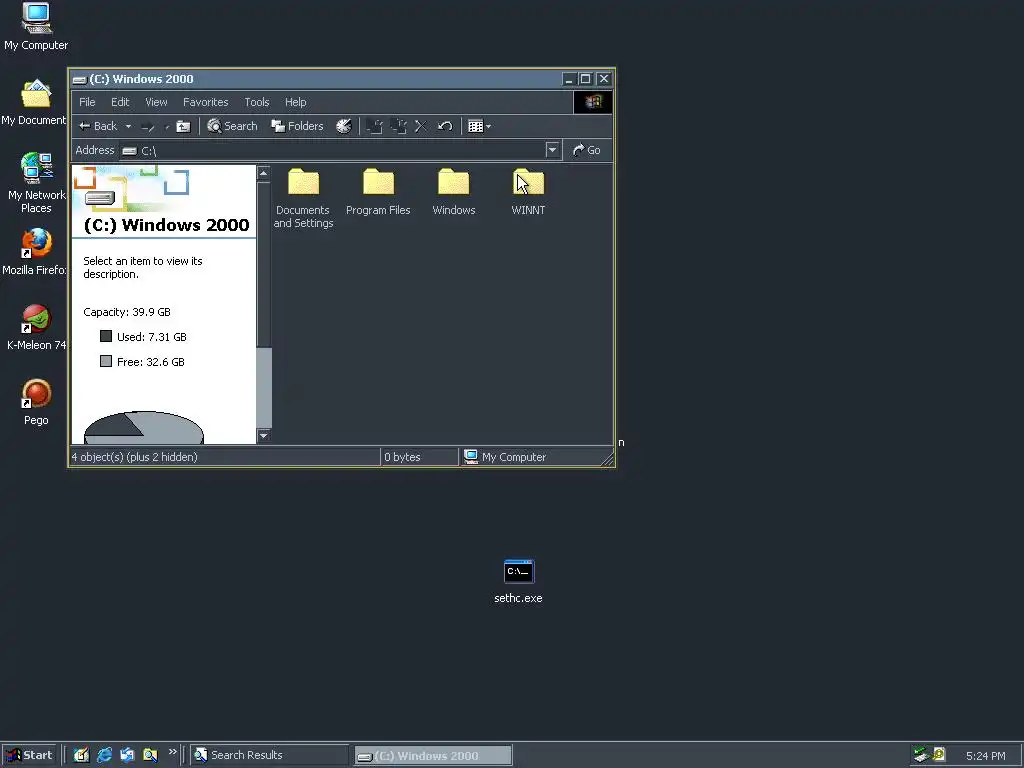Click the left pane scroll down arrow
The height and width of the screenshot is (768, 1024).
click(x=263, y=436)
